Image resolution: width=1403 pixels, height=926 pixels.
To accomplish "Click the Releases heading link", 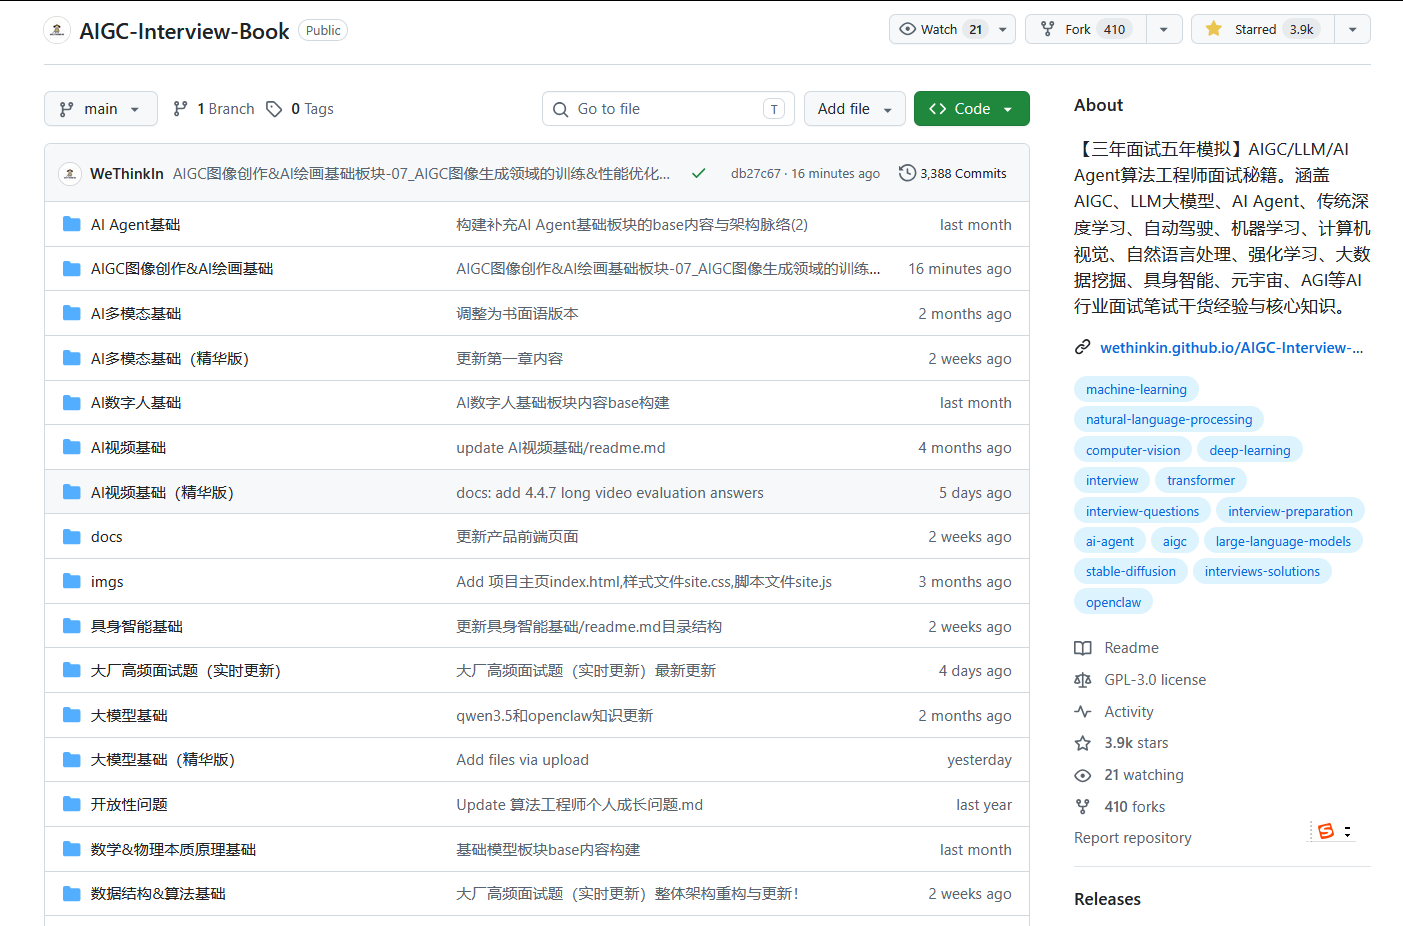I will pos(1107,899).
